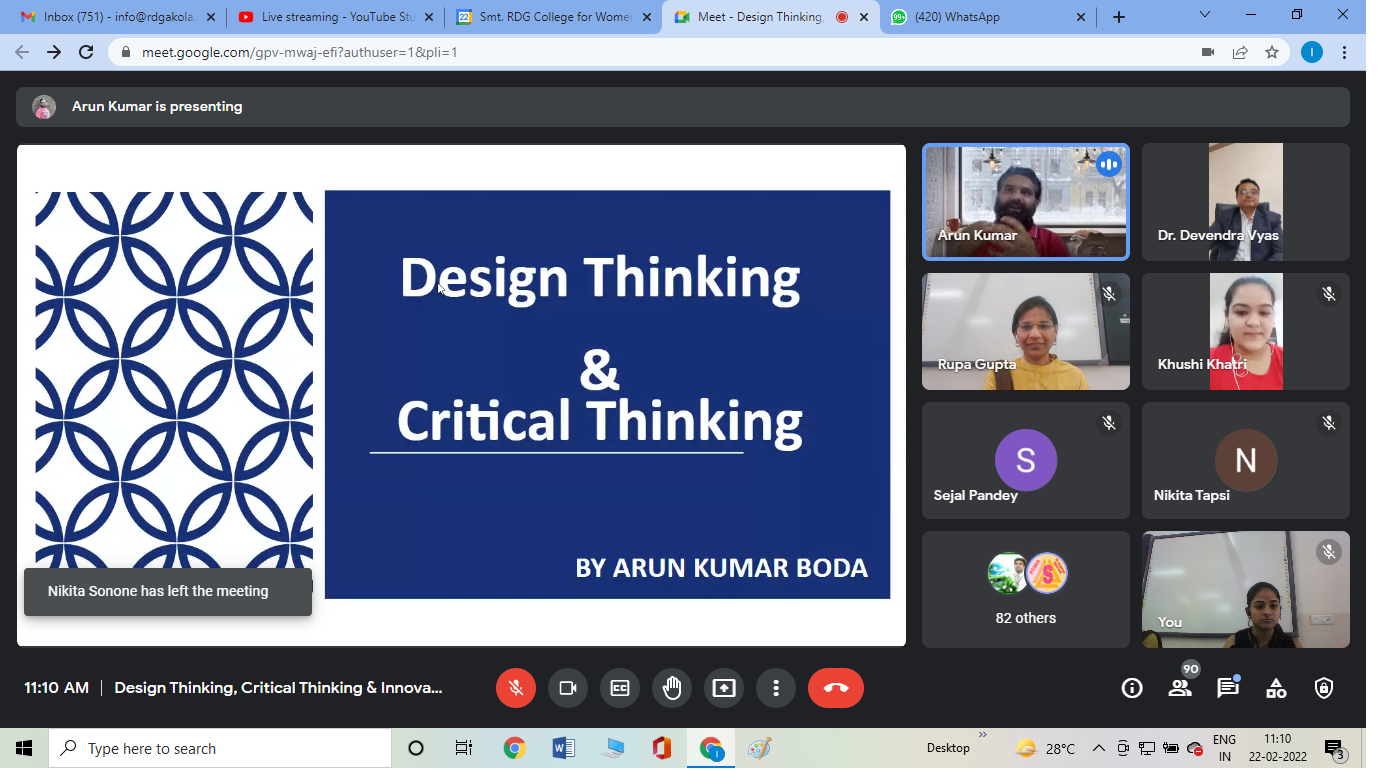Unmute the microphone

pyautogui.click(x=516, y=688)
